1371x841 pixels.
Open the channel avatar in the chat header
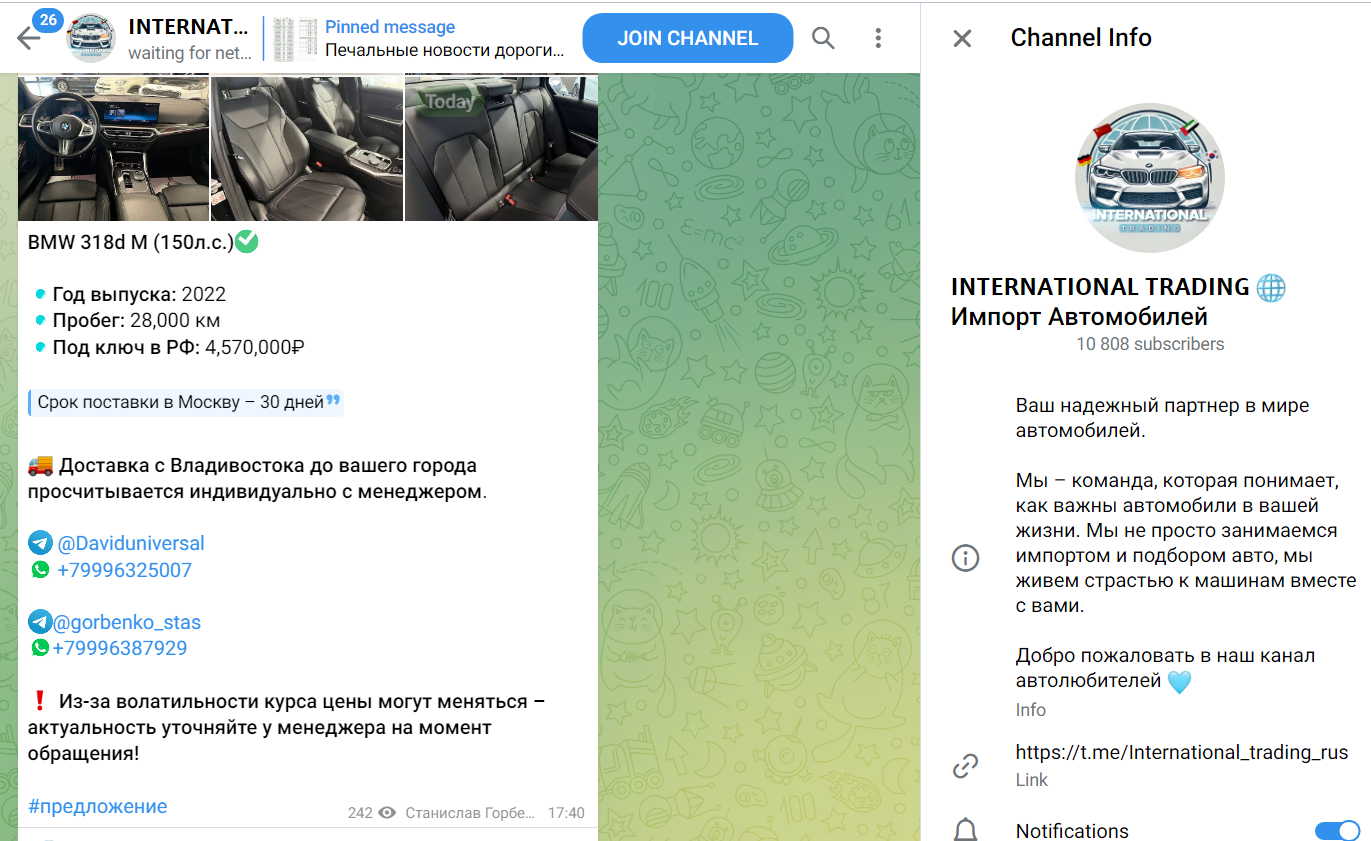coord(91,38)
